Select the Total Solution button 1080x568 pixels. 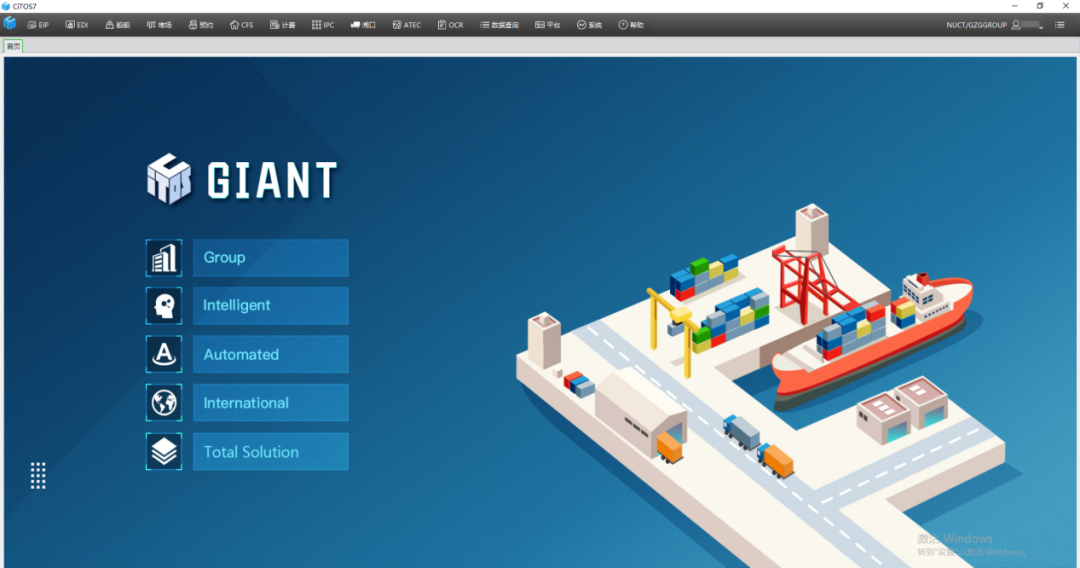(271, 452)
